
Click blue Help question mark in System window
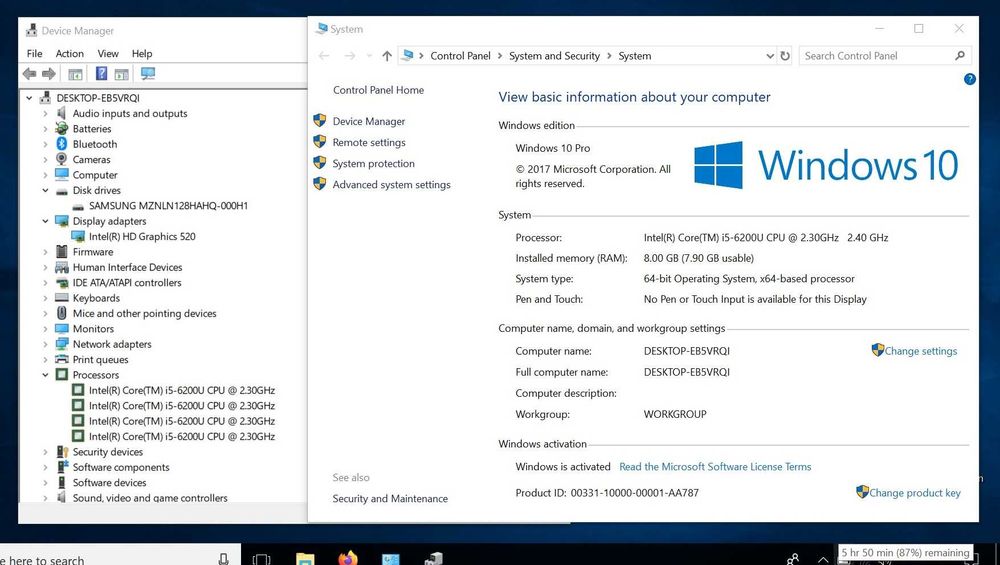coord(969,79)
